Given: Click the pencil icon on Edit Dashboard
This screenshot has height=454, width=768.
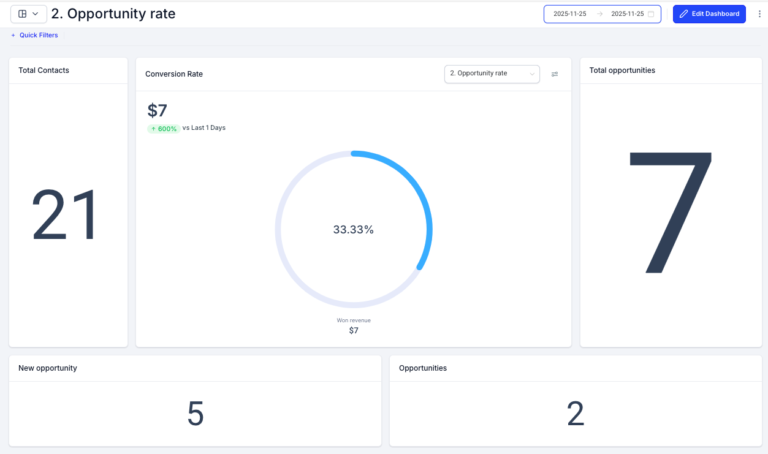Looking at the screenshot, I should point(684,14).
